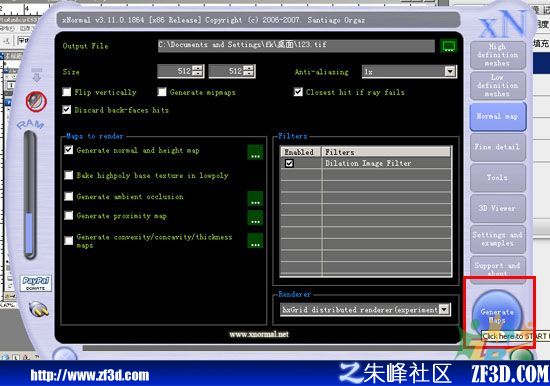The width and height of the screenshot is (550, 386).
Task: Open normal and height map options button
Action: pos(255,152)
